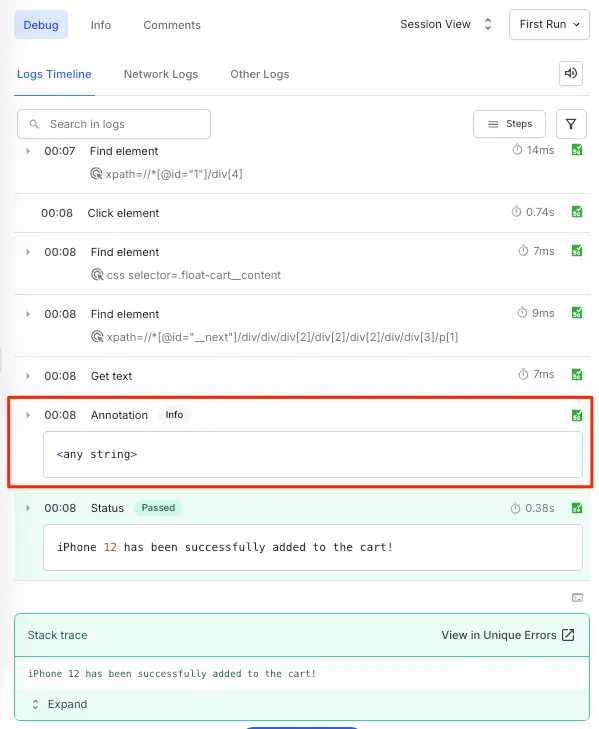Open the Session View selector
The height and width of the screenshot is (729, 599).
tap(446, 24)
